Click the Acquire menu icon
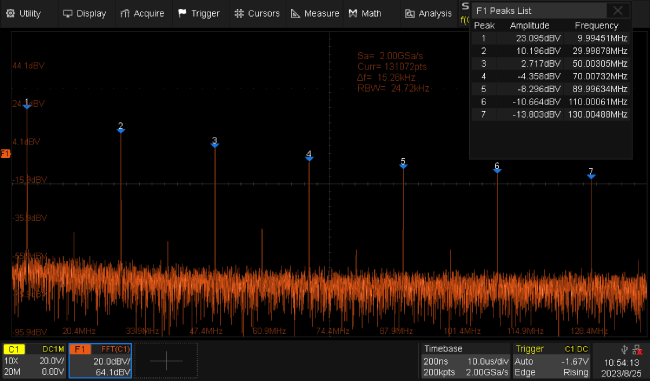This screenshot has width=650, height=381. (125, 14)
